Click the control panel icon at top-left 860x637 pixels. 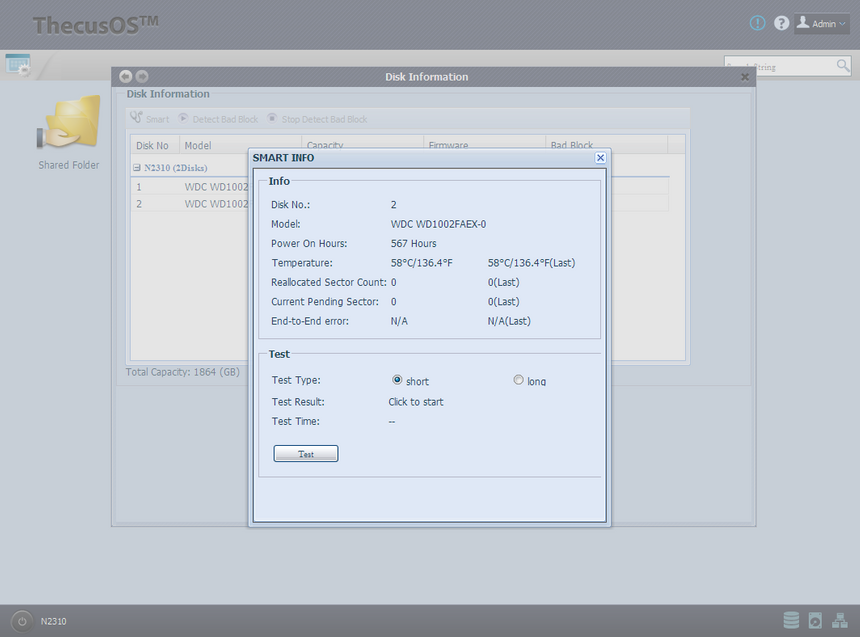coord(18,64)
